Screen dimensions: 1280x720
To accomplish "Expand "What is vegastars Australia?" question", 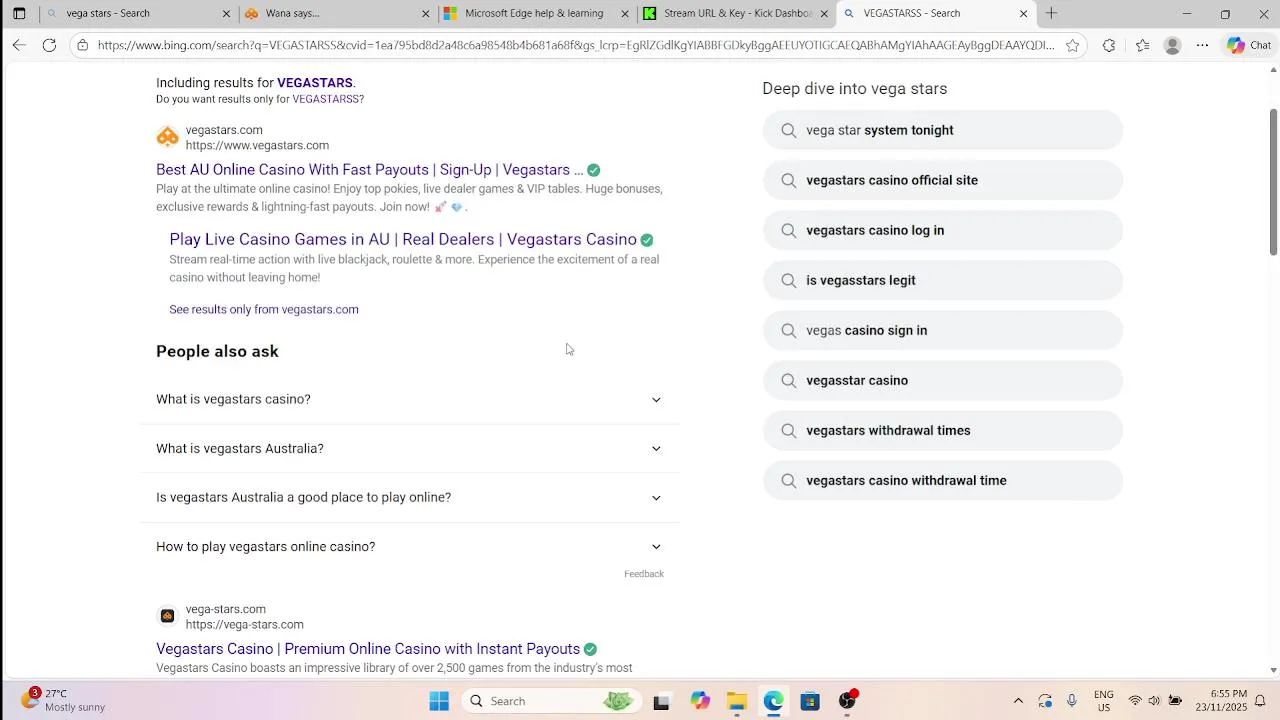I will point(410,448).
